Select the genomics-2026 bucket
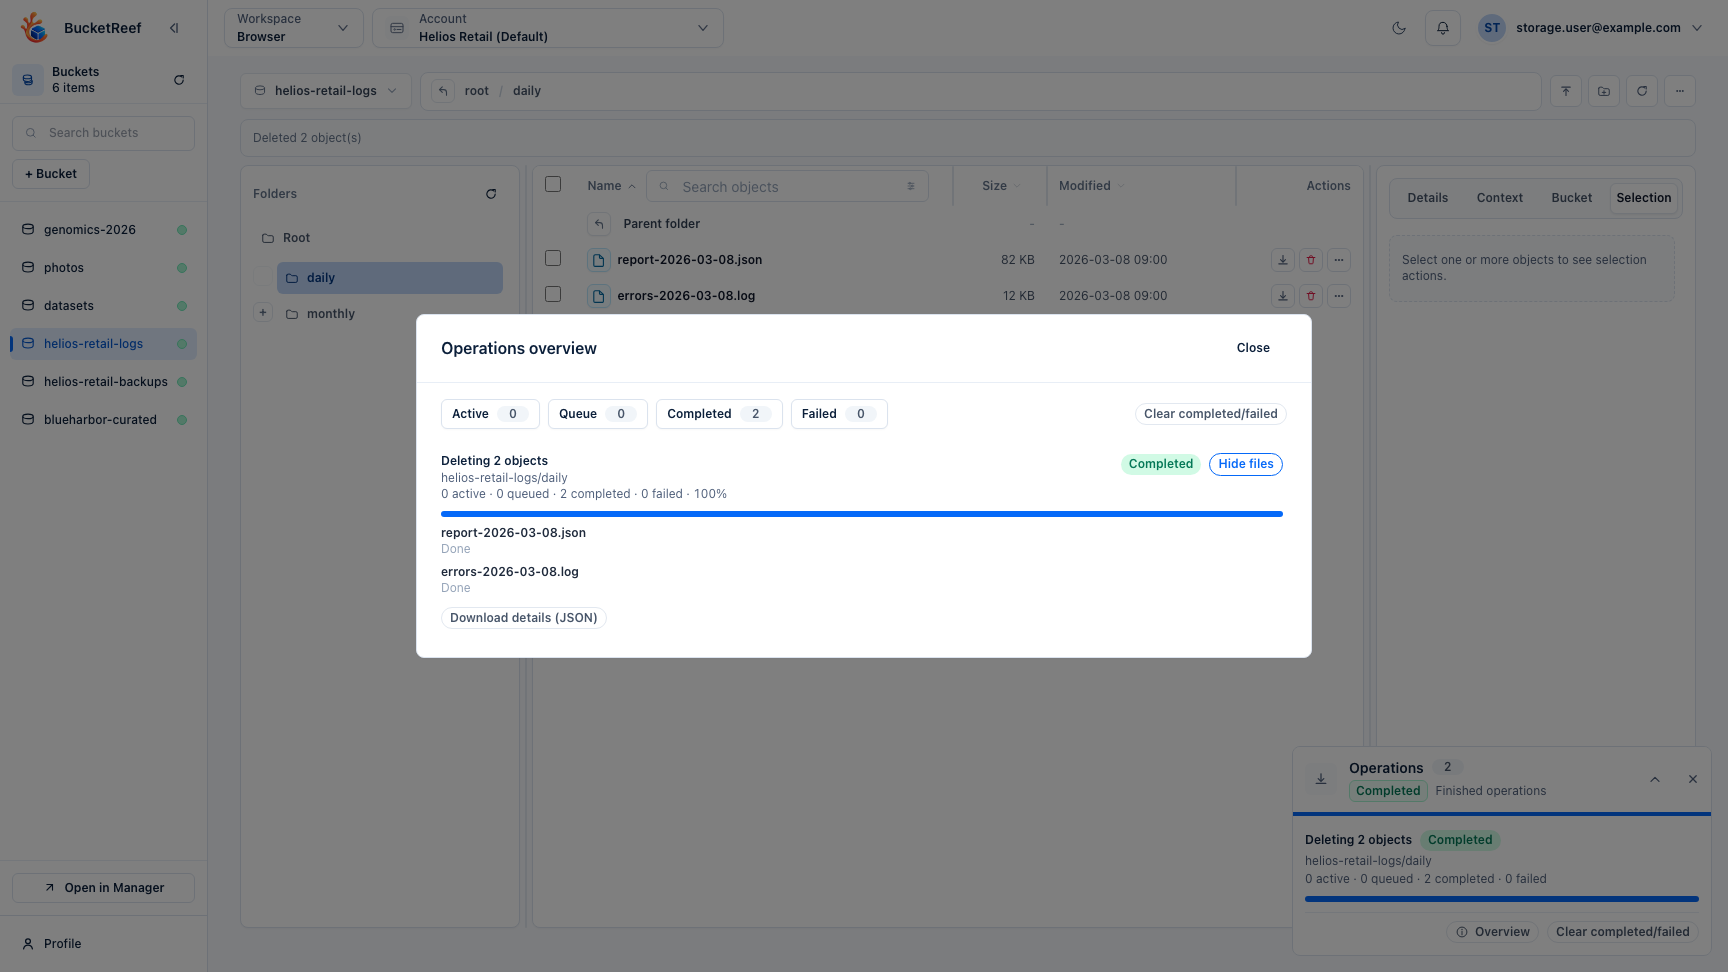This screenshot has height=972, width=1728. coord(104,230)
